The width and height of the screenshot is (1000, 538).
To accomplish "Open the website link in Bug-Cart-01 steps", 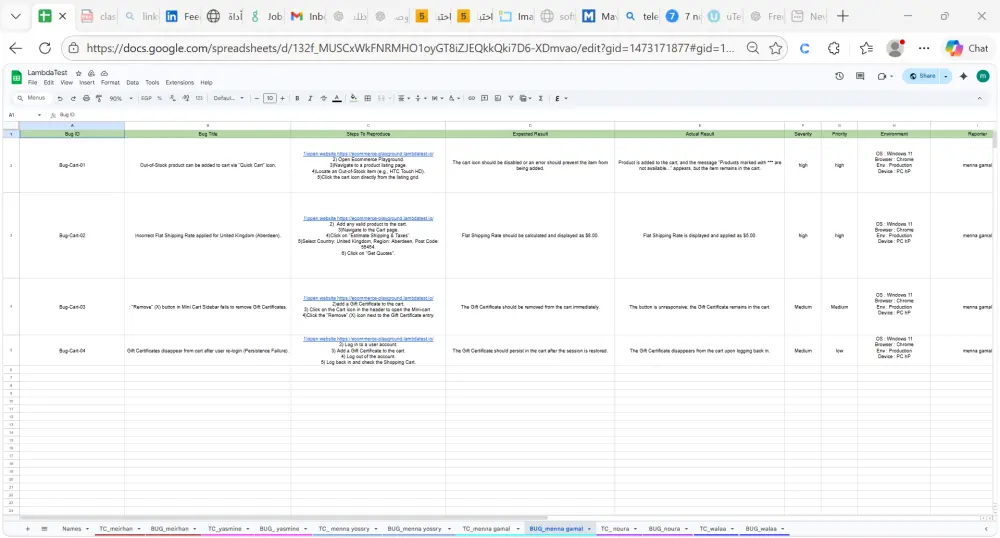I will coord(368,154).
